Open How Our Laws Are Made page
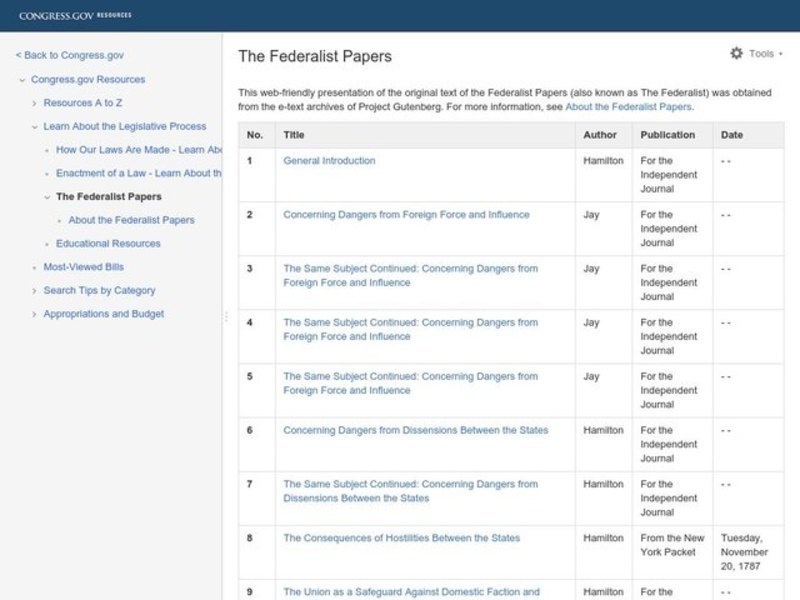This screenshot has width=800, height=600. point(138,150)
